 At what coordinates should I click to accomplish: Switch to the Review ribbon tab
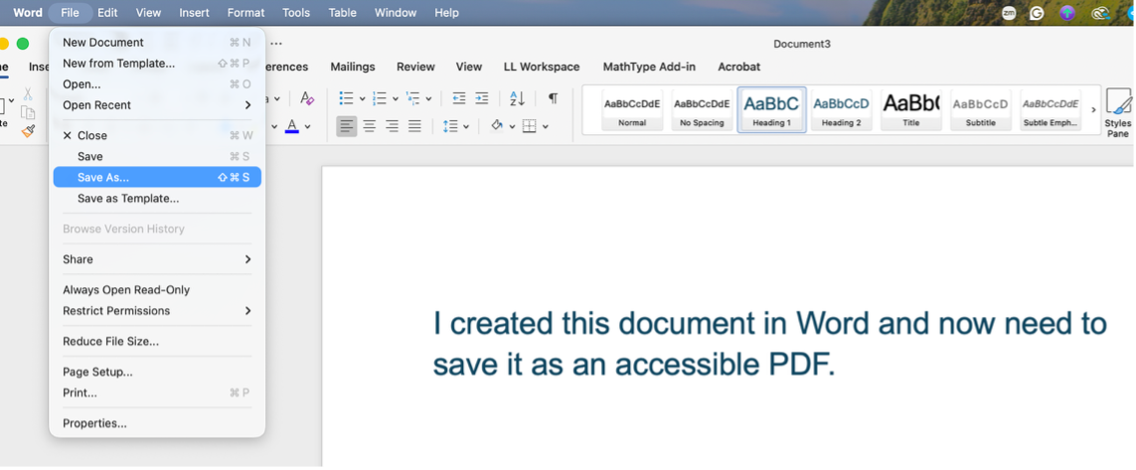click(x=416, y=67)
